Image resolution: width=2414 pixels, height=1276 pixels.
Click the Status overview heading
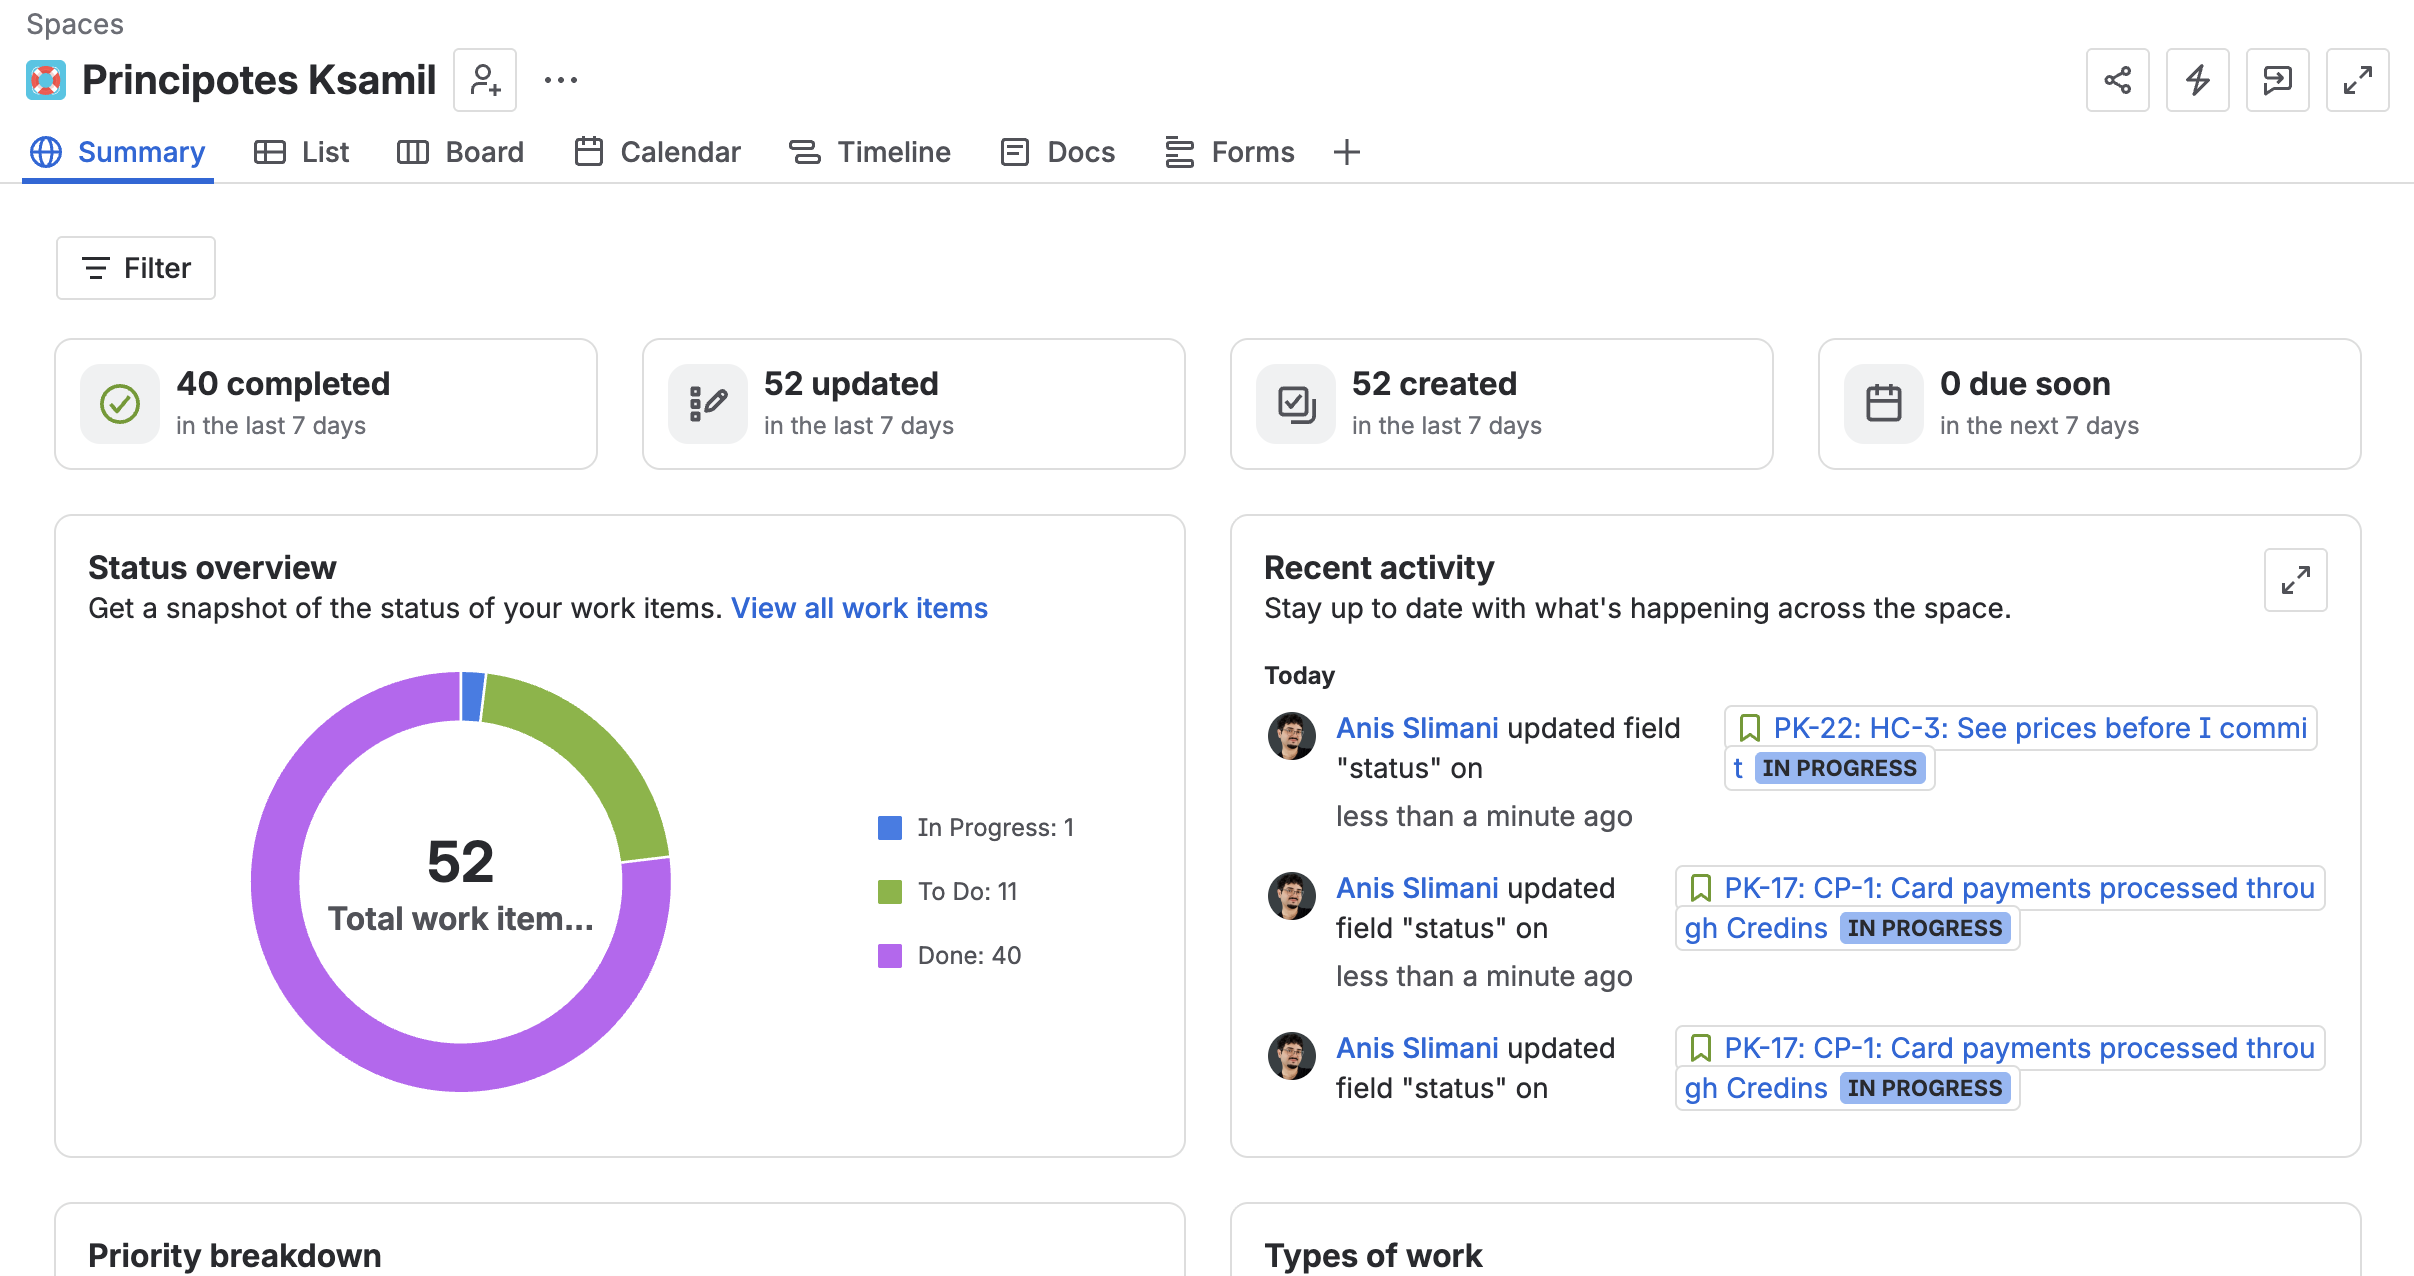(212, 568)
